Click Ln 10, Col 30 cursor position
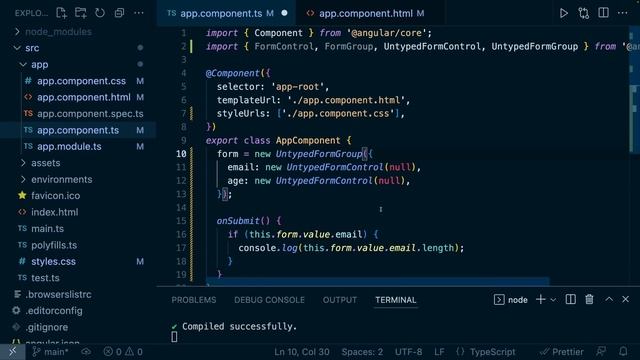This screenshot has width=640, height=360. [x=302, y=352]
